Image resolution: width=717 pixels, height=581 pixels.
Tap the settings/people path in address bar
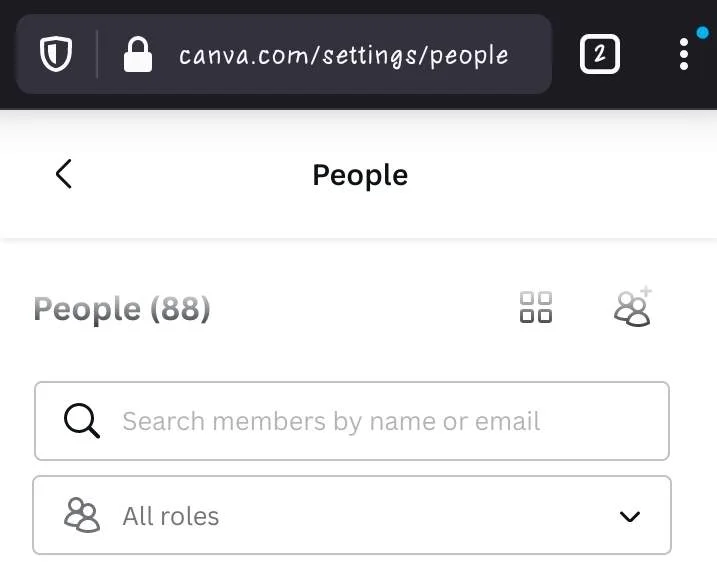[x=415, y=57]
